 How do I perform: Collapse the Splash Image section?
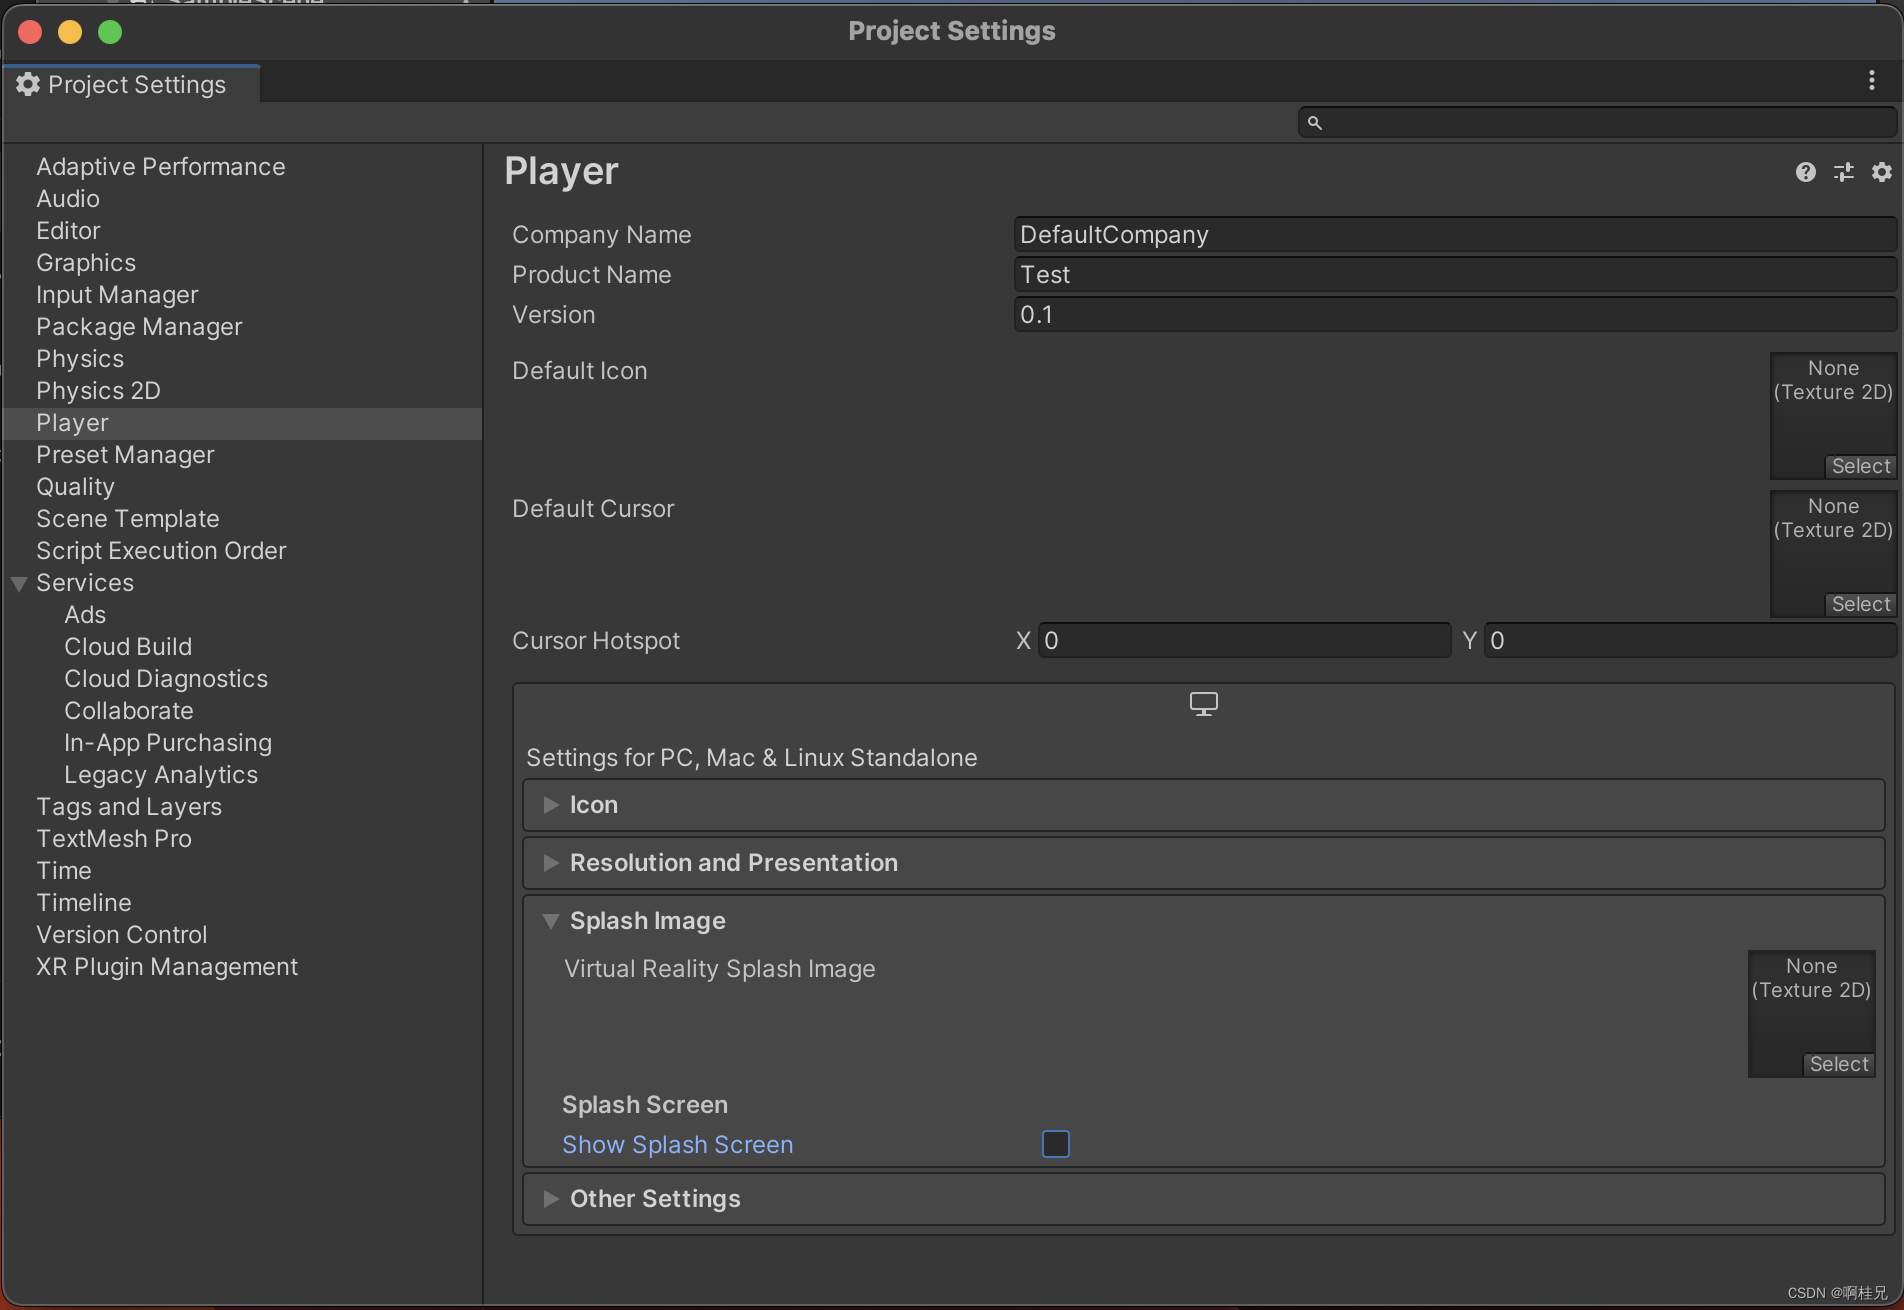[x=551, y=920]
